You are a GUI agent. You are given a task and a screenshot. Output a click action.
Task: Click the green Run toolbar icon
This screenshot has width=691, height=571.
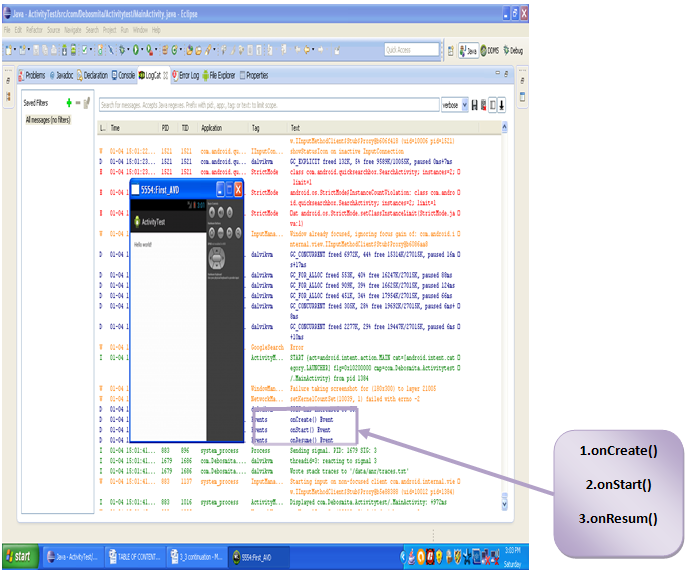point(136,50)
